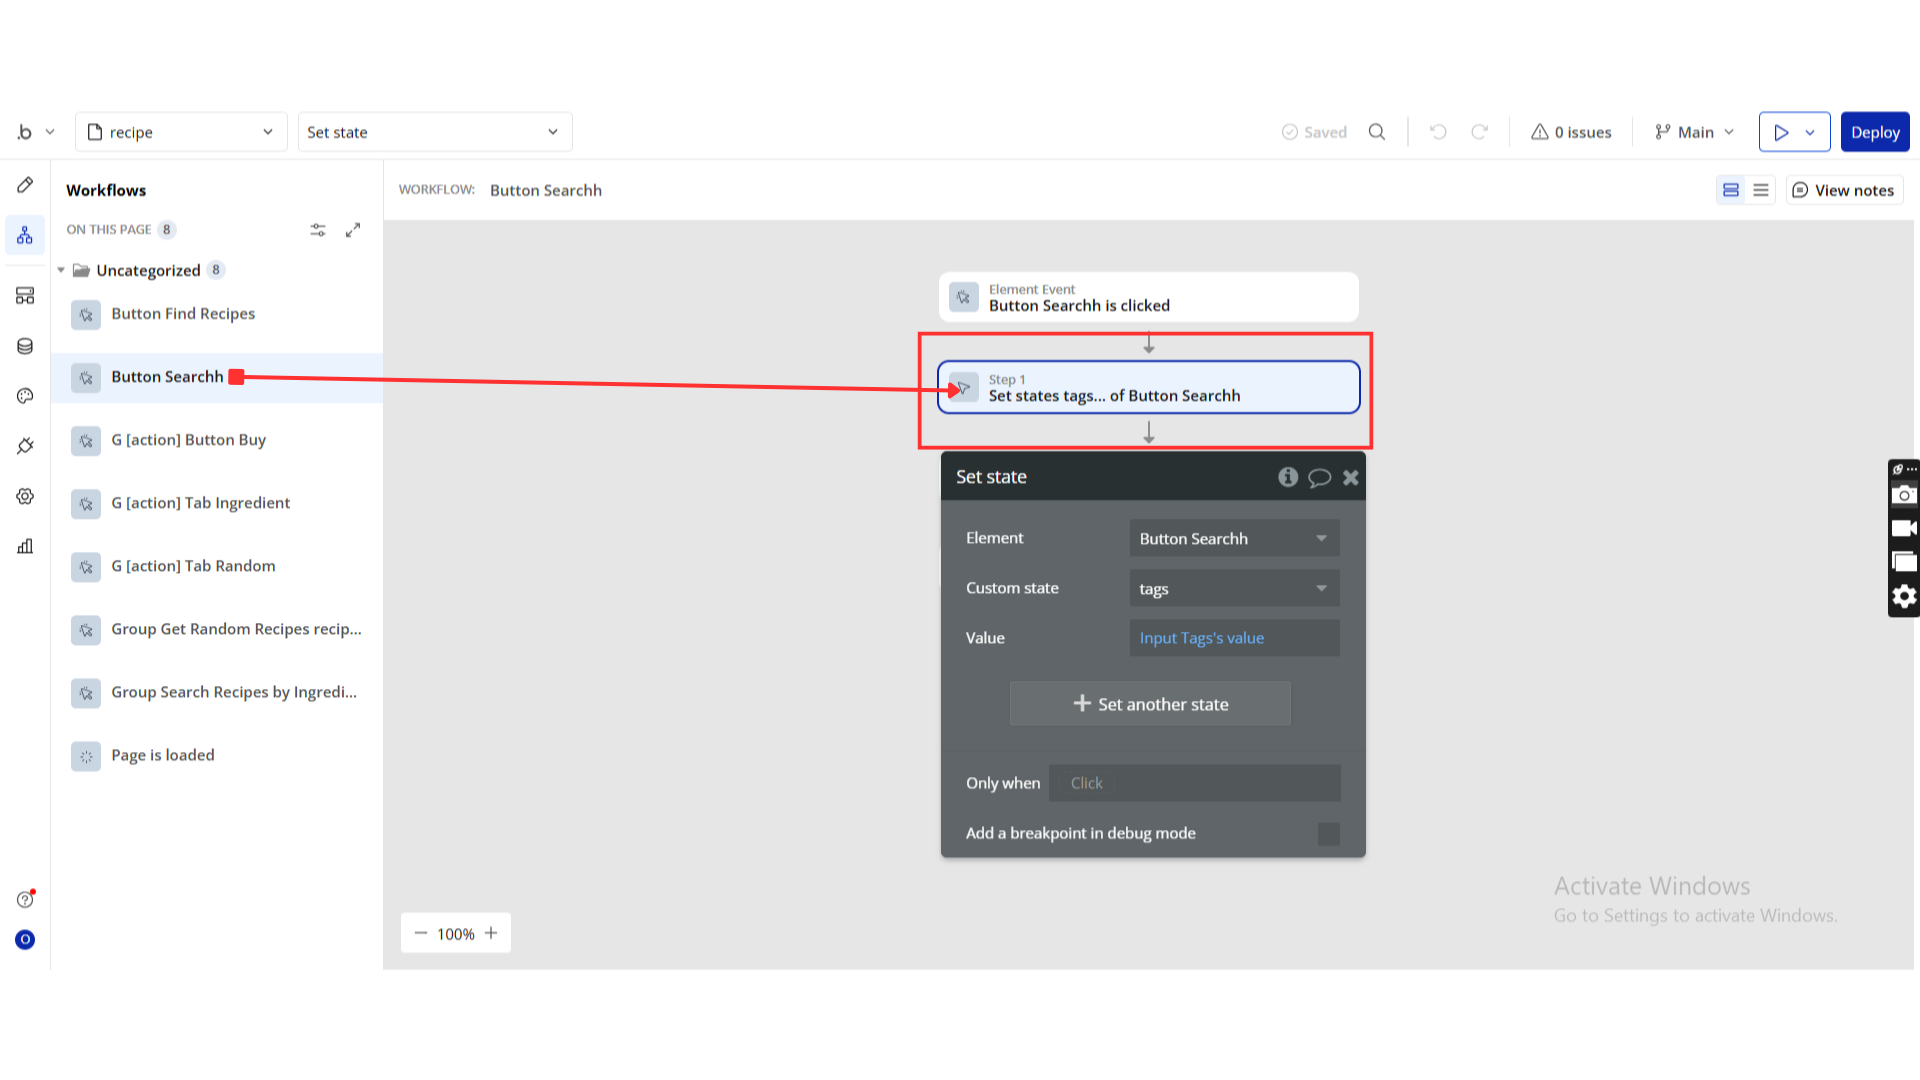Screen dimensions: 1920x1080
Task: Open the Styles palette icon
Action: pyautogui.click(x=25, y=396)
